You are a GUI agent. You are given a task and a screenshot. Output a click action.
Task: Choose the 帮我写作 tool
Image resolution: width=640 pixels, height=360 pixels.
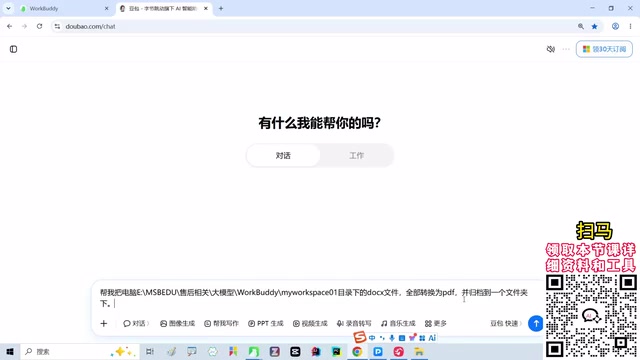point(222,323)
